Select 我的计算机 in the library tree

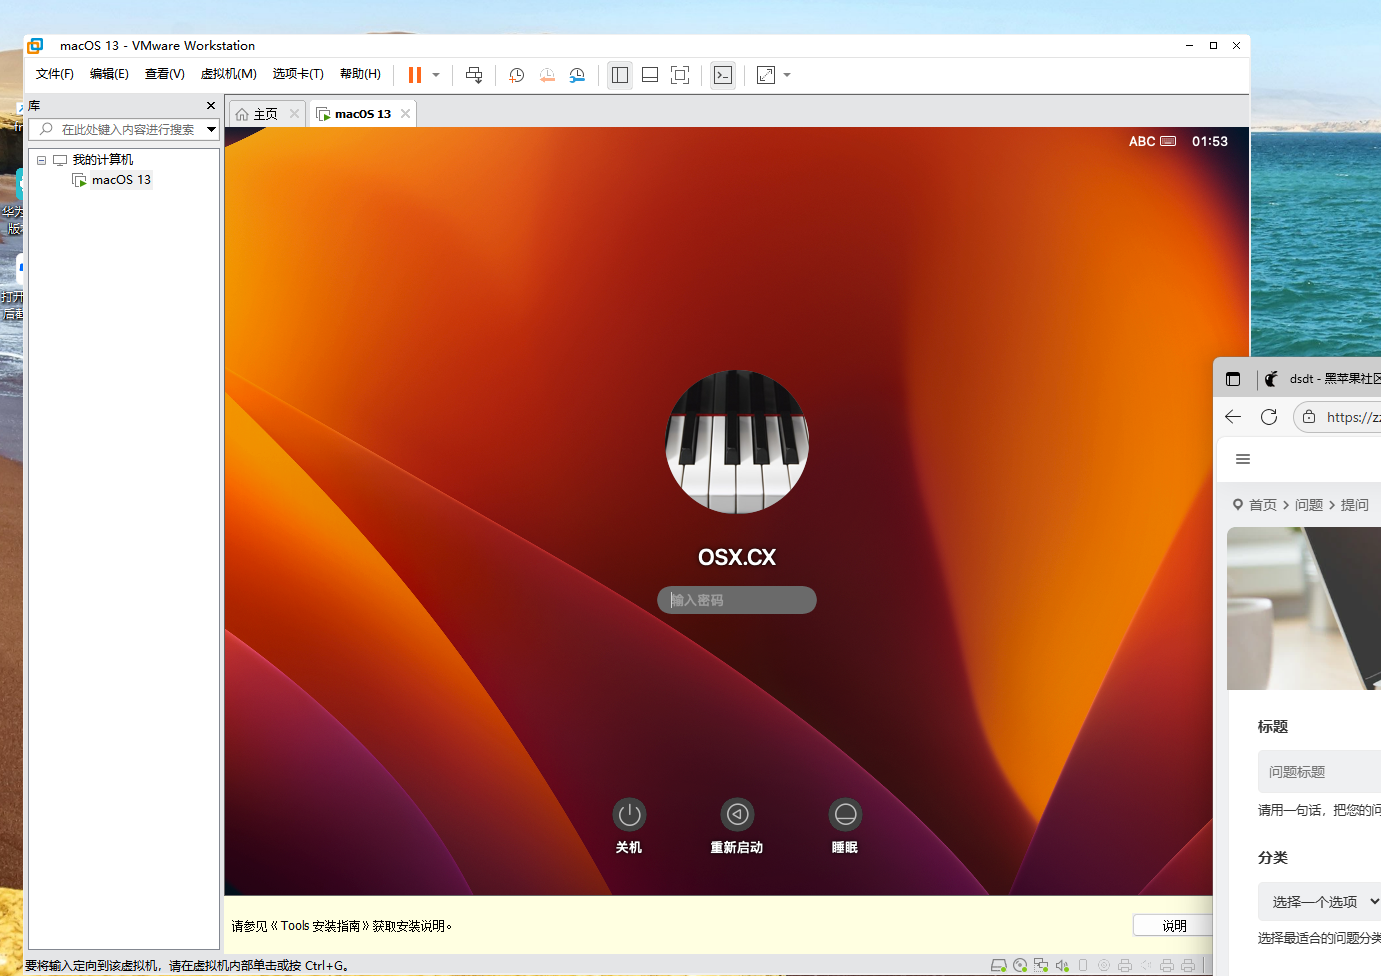coord(102,160)
